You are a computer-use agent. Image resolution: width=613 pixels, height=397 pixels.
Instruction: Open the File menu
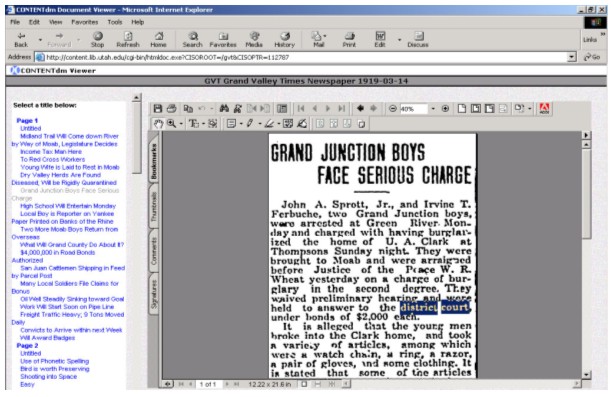click(15, 22)
